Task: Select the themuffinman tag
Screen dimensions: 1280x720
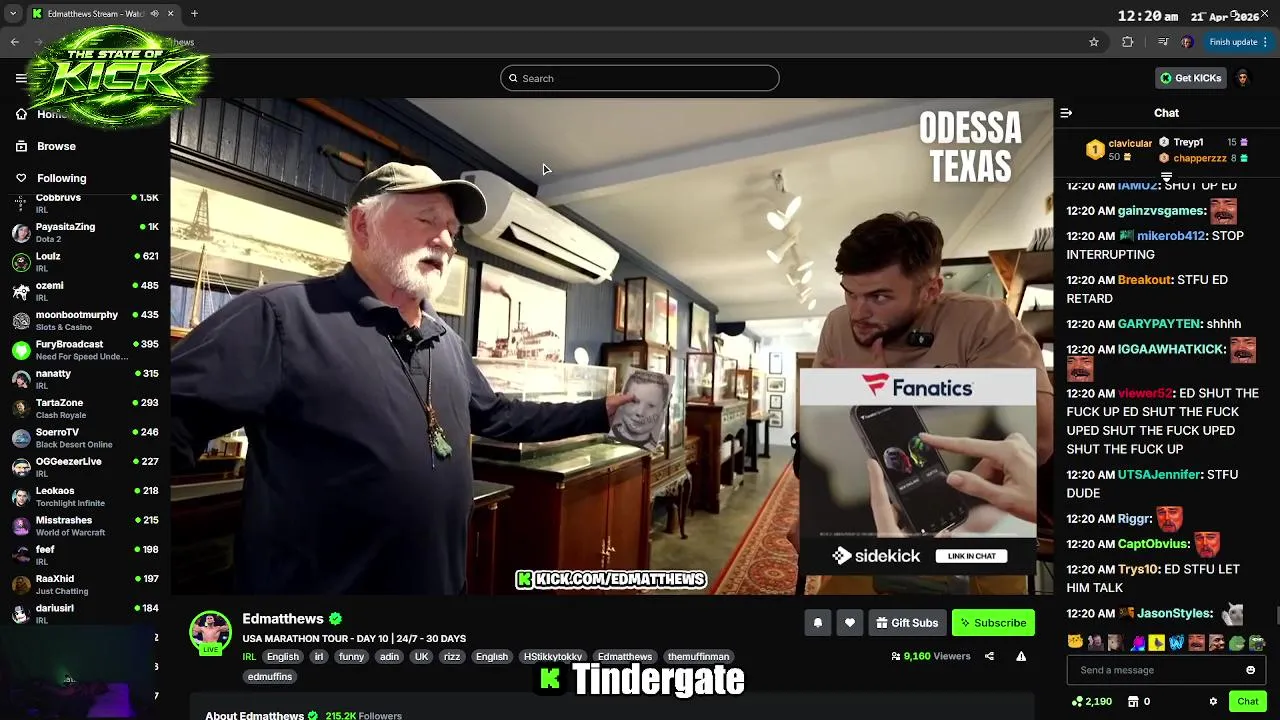Action: coord(698,657)
